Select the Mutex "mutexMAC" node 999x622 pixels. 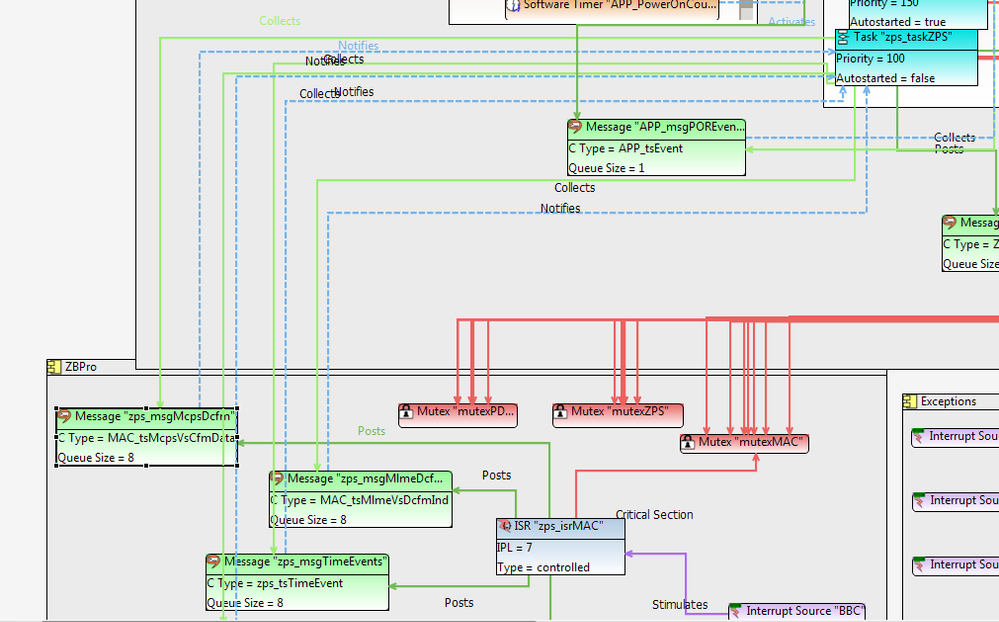point(745,444)
